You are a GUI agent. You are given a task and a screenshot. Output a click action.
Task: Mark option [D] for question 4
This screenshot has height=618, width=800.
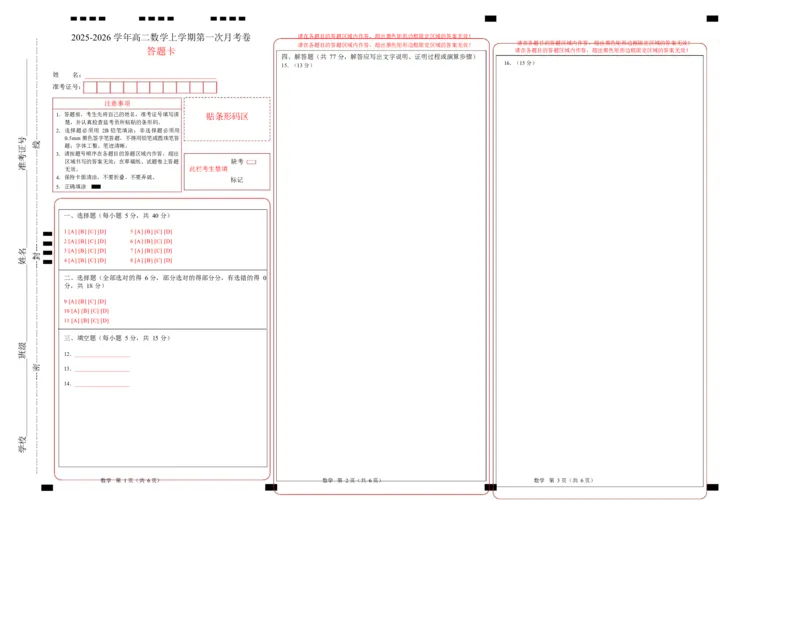102,260
